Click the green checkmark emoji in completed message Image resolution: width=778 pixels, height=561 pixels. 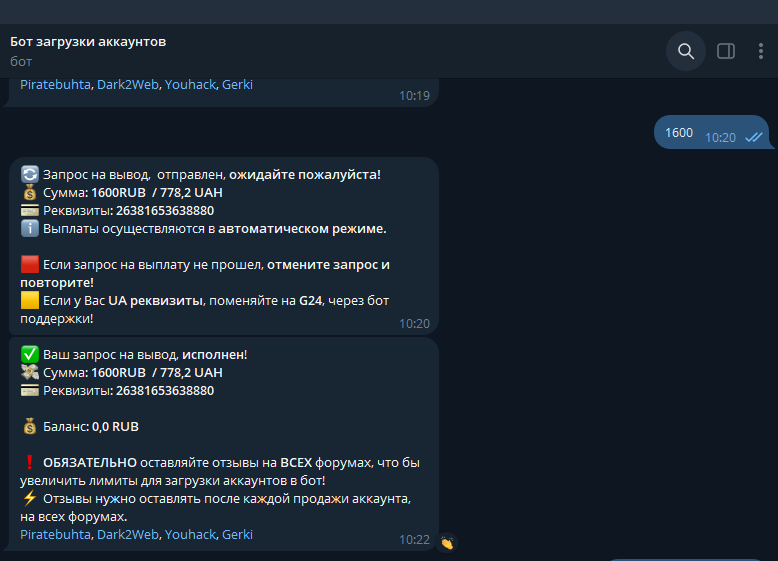pos(29,354)
